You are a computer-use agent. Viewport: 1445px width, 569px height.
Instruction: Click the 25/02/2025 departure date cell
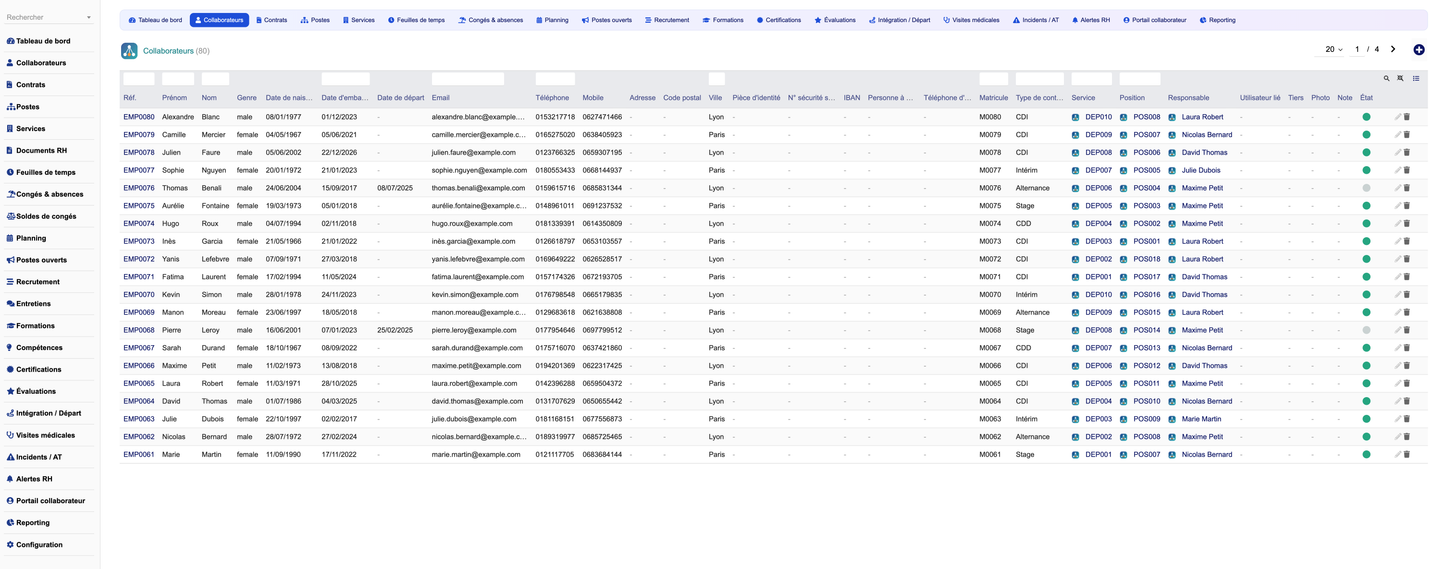pyautogui.click(x=394, y=330)
